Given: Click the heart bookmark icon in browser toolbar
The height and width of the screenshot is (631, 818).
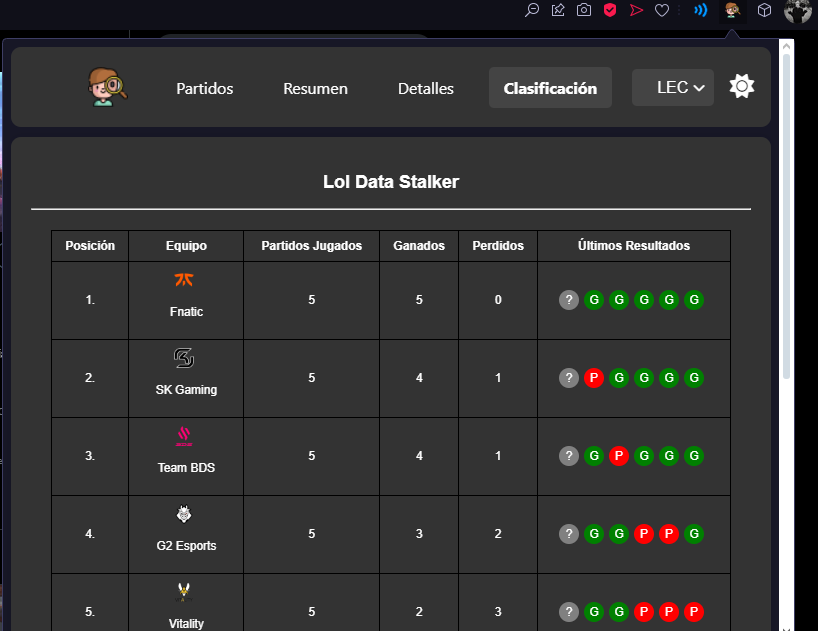Looking at the screenshot, I should [662, 10].
